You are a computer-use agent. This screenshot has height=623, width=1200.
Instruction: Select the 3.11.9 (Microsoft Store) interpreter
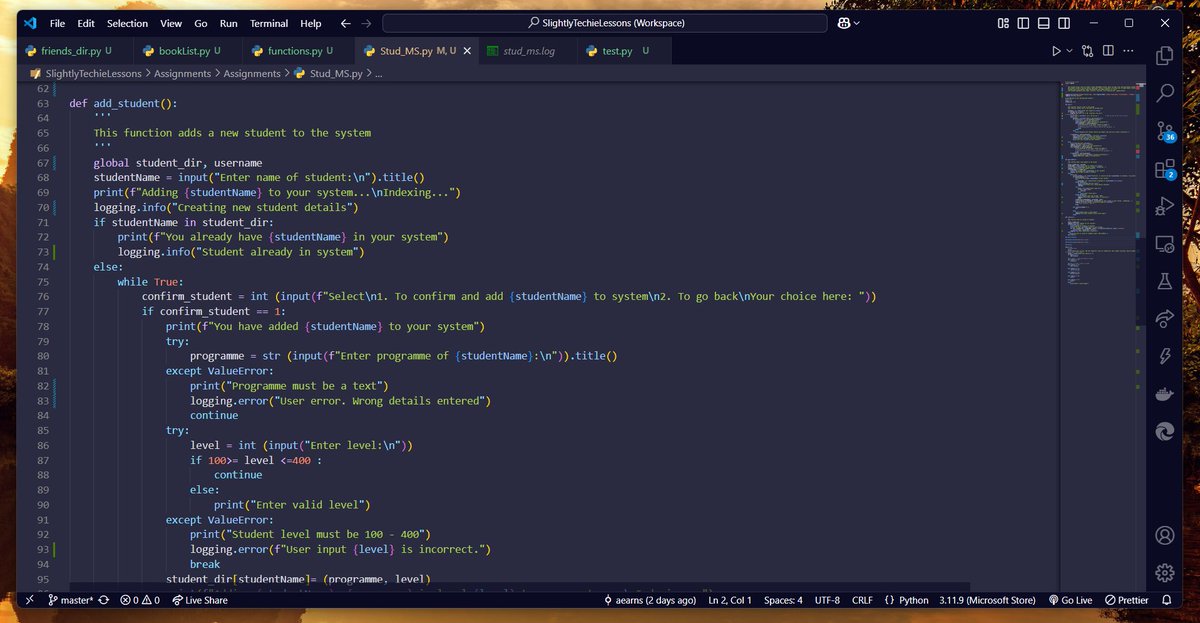tap(989, 600)
